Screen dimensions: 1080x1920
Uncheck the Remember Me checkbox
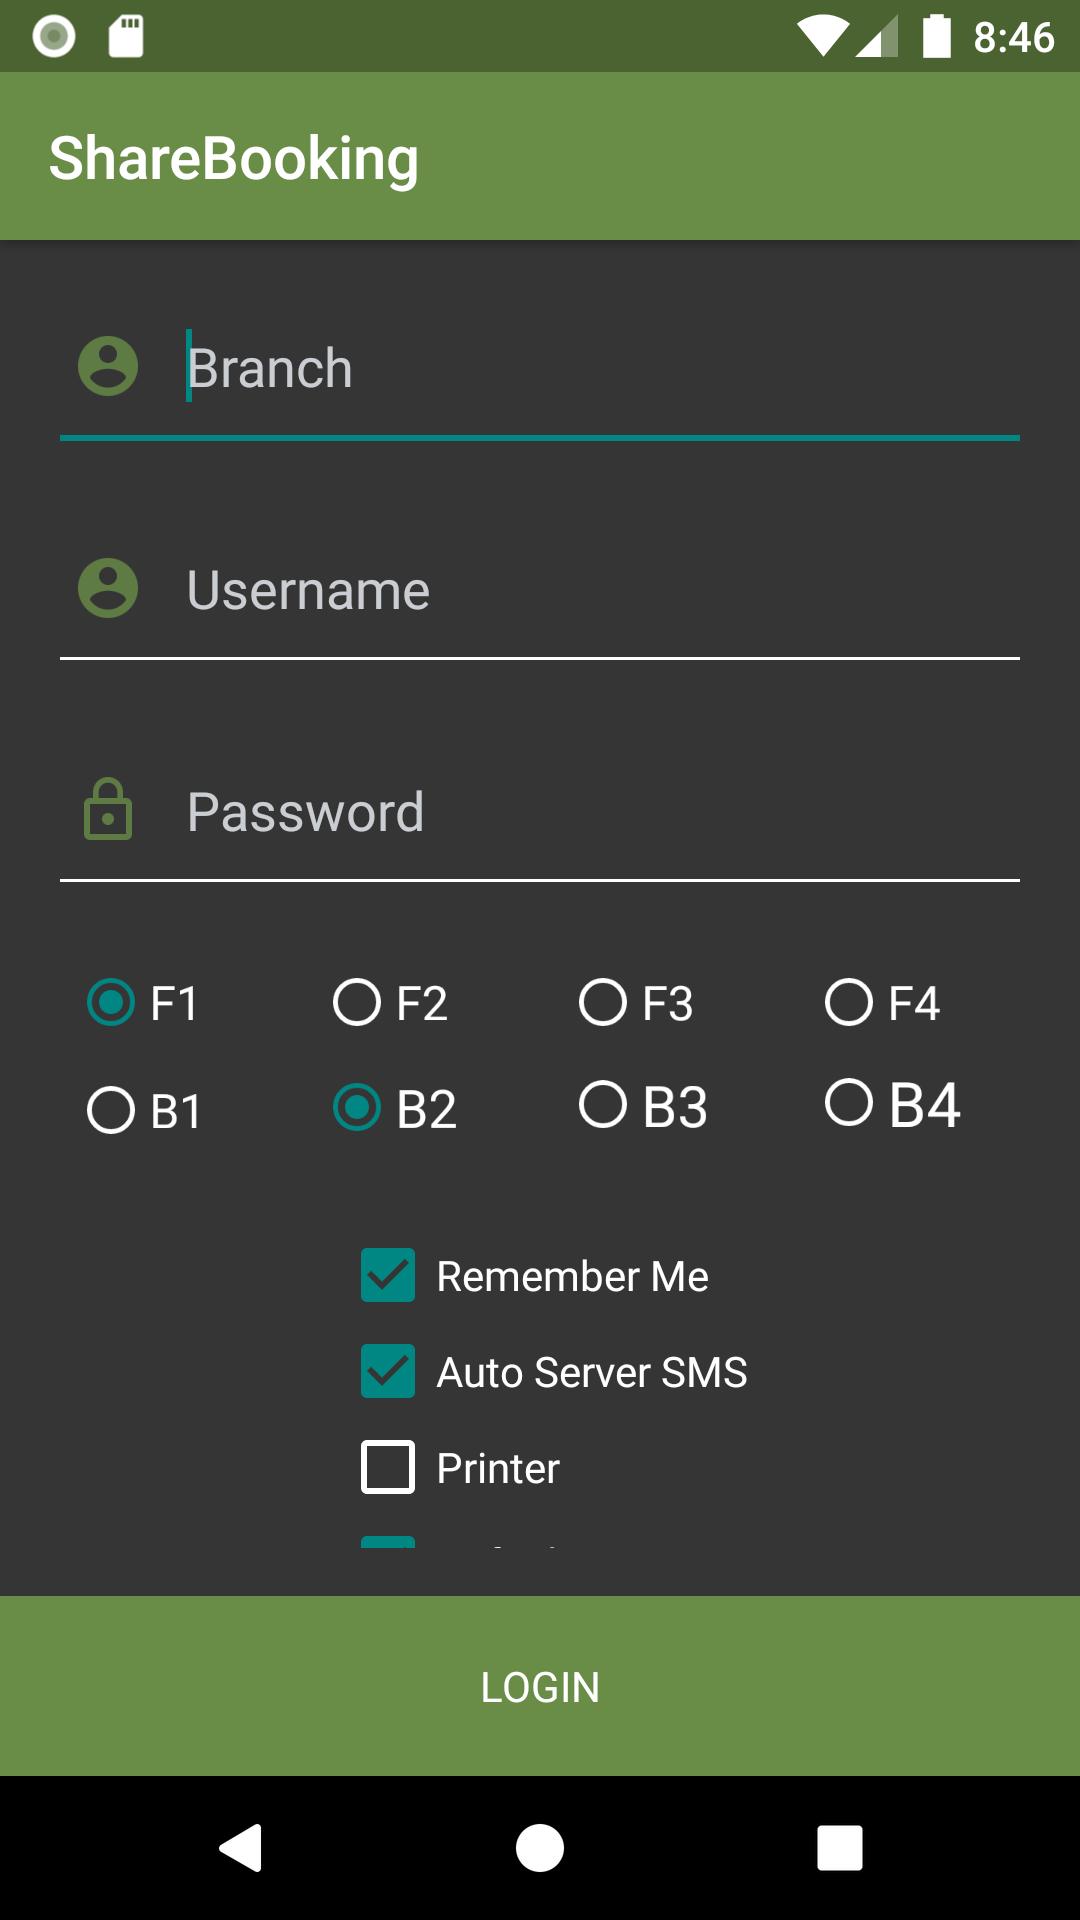coord(388,1275)
